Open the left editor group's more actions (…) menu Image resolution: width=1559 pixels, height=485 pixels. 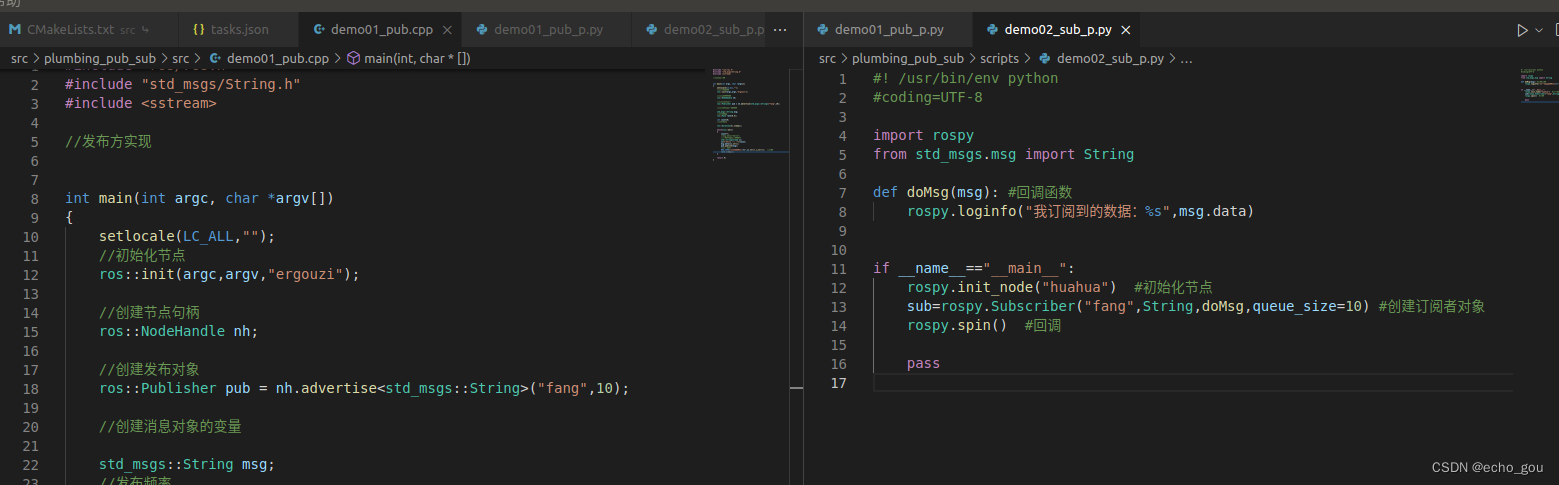tap(781, 30)
